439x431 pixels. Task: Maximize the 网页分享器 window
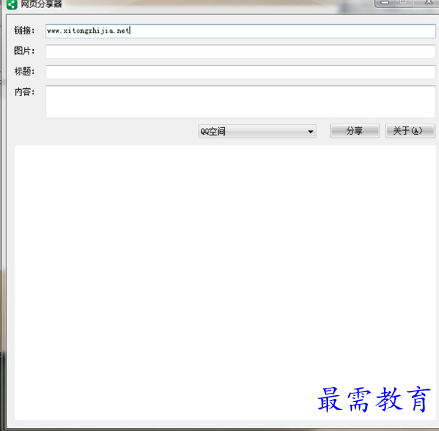point(404,3)
